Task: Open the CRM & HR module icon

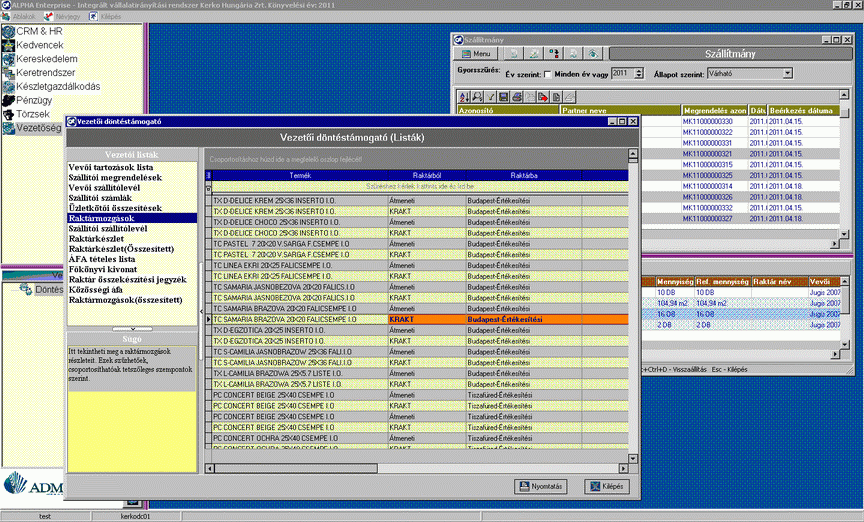Action: [8, 31]
